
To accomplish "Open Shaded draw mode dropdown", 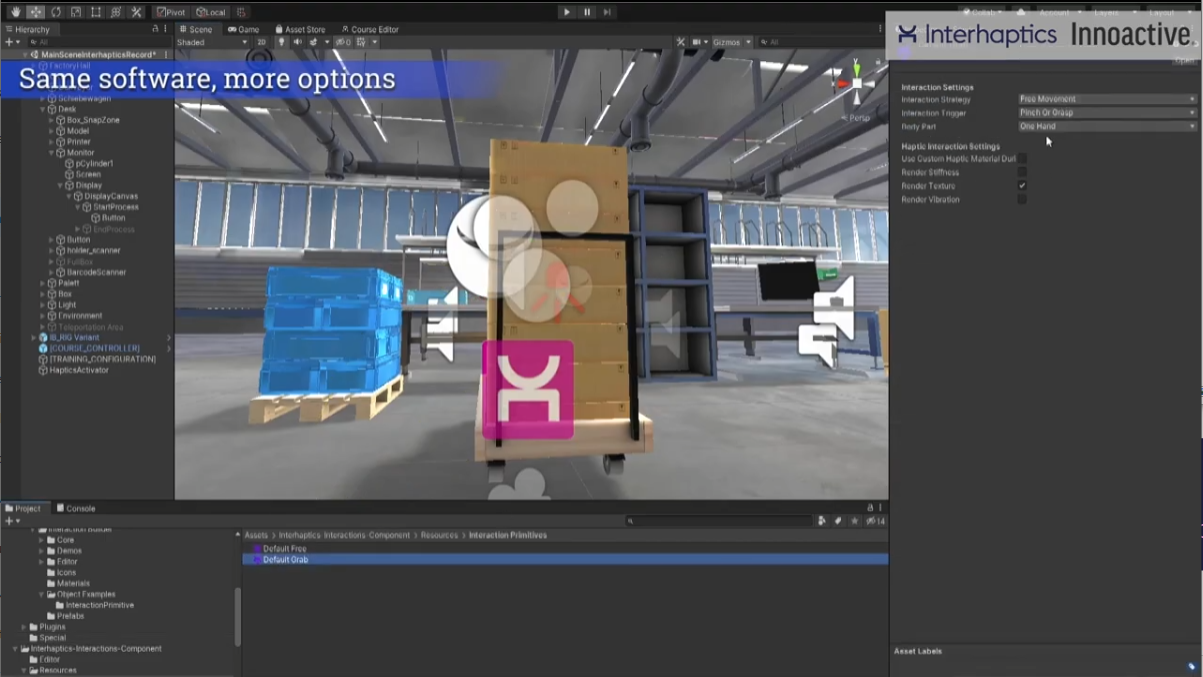I will (x=212, y=42).
